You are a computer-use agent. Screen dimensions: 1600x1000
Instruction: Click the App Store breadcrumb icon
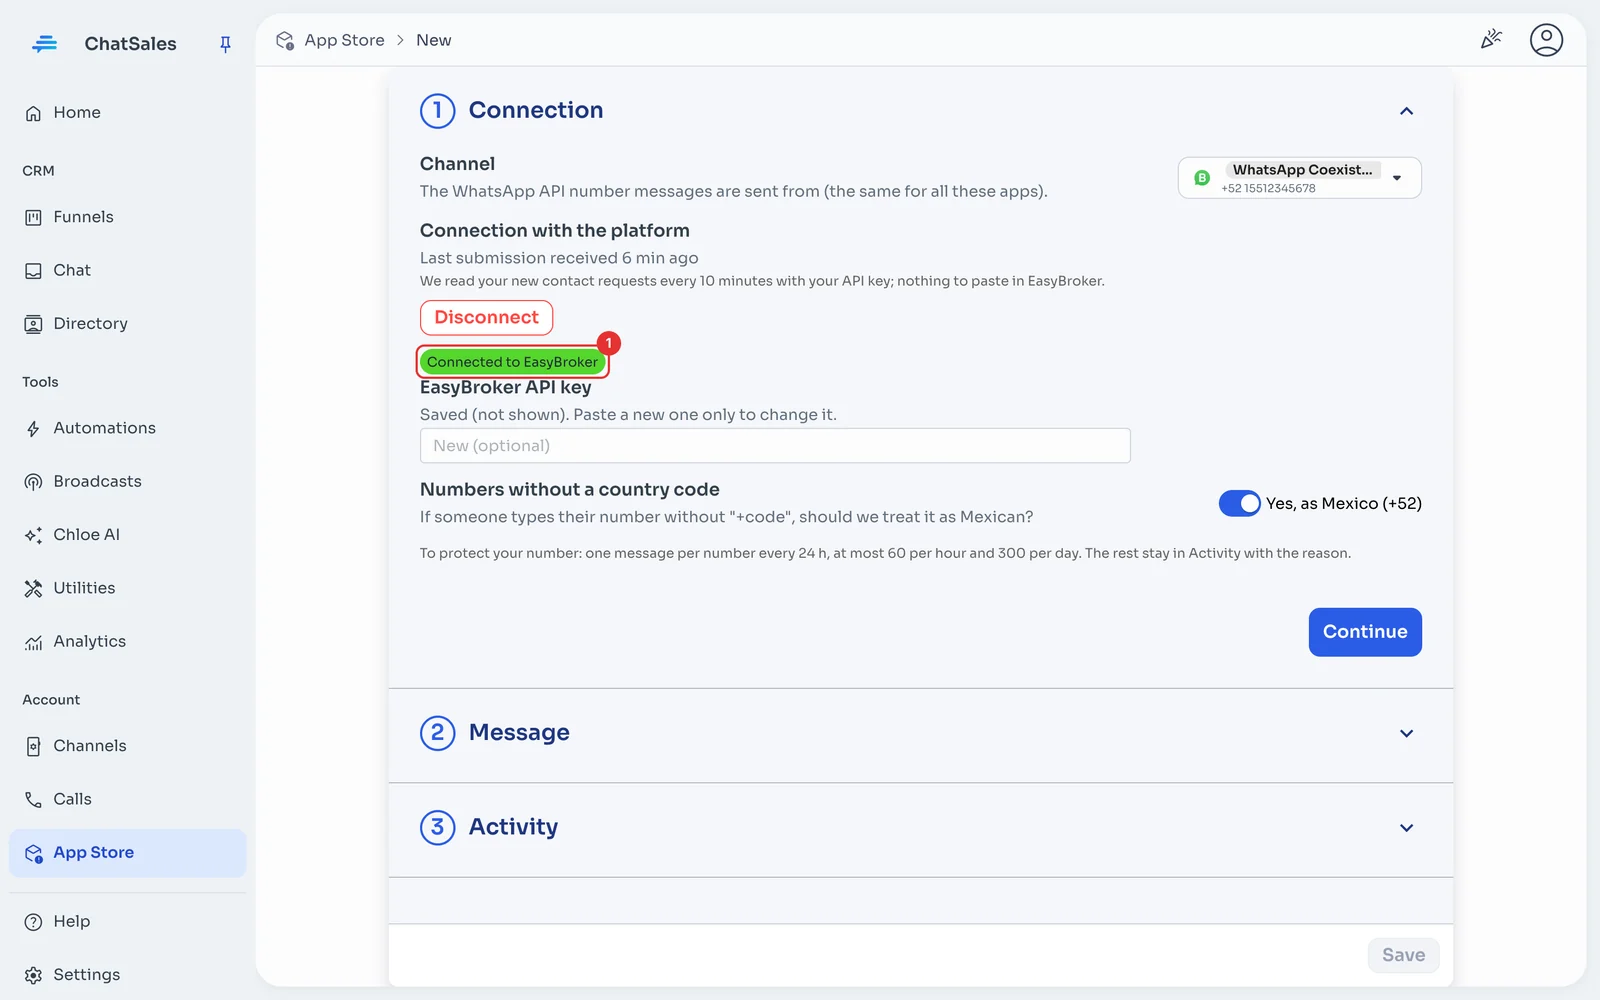(285, 40)
